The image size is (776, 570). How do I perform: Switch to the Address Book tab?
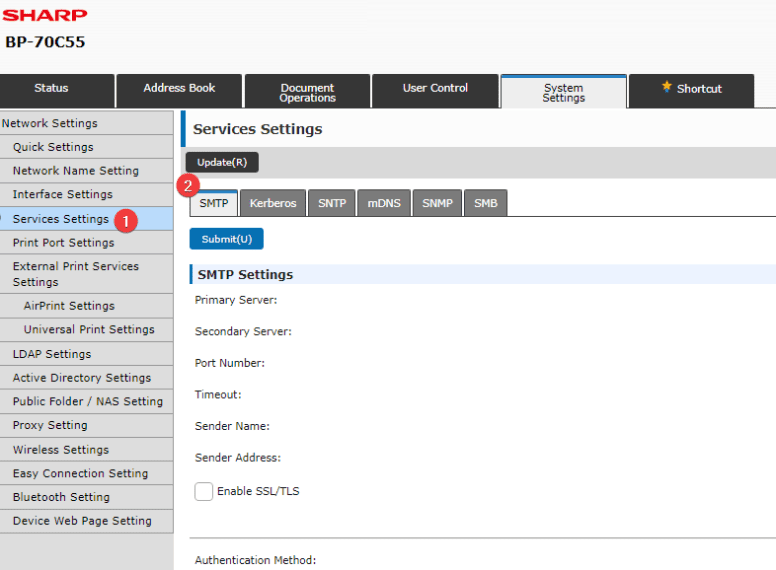pyautogui.click(x=179, y=89)
